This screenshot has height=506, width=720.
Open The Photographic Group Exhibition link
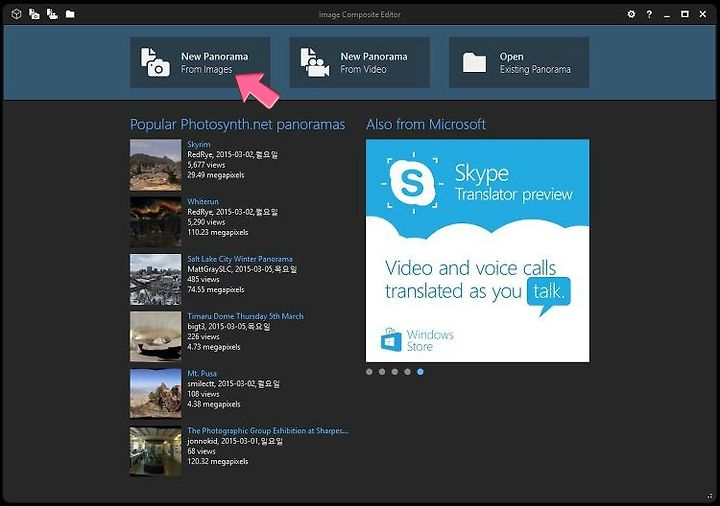268,431
